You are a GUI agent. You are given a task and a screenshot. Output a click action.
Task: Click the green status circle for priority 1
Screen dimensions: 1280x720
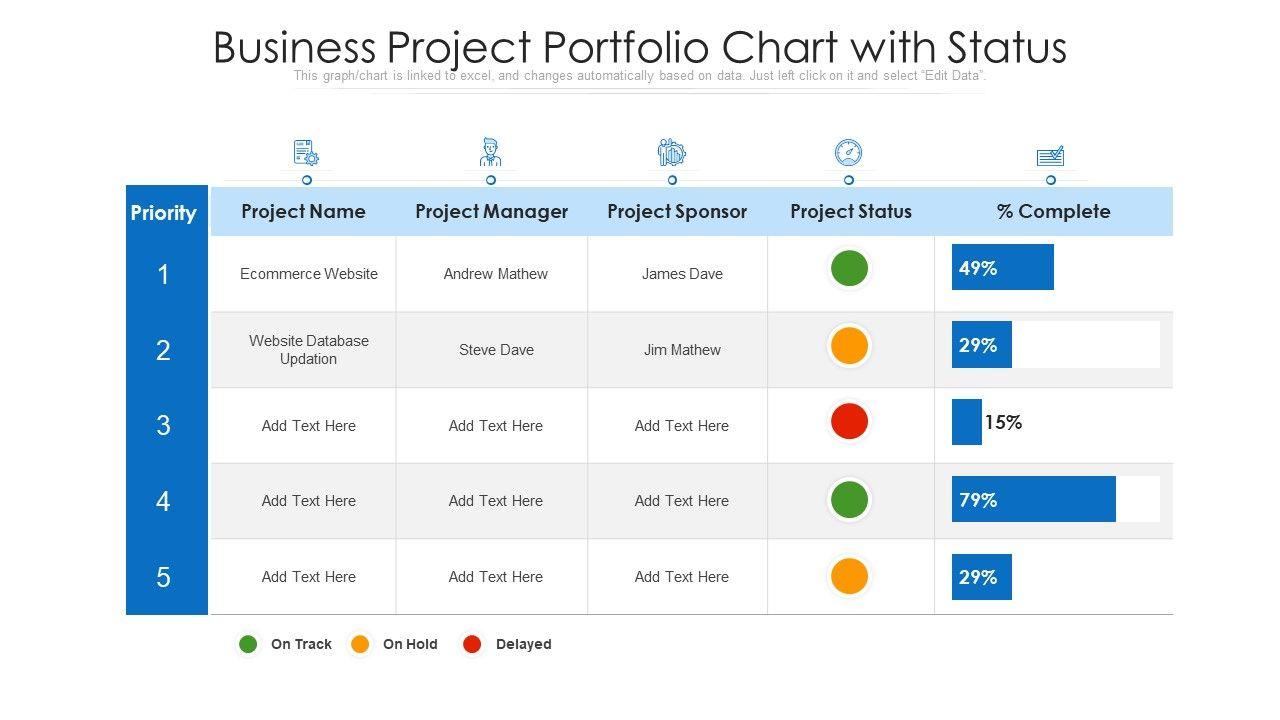(x=849, y=269)
